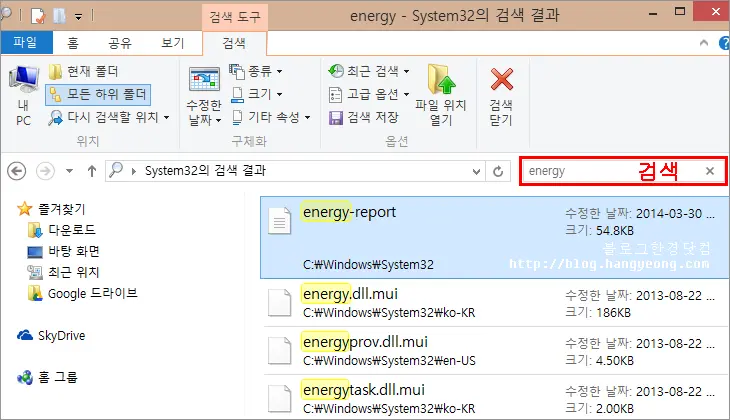Click the new folder icon in quick access toolbar

coord(59,16)
